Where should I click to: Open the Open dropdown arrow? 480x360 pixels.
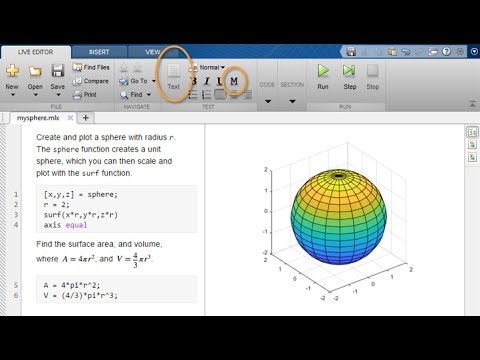35,95
